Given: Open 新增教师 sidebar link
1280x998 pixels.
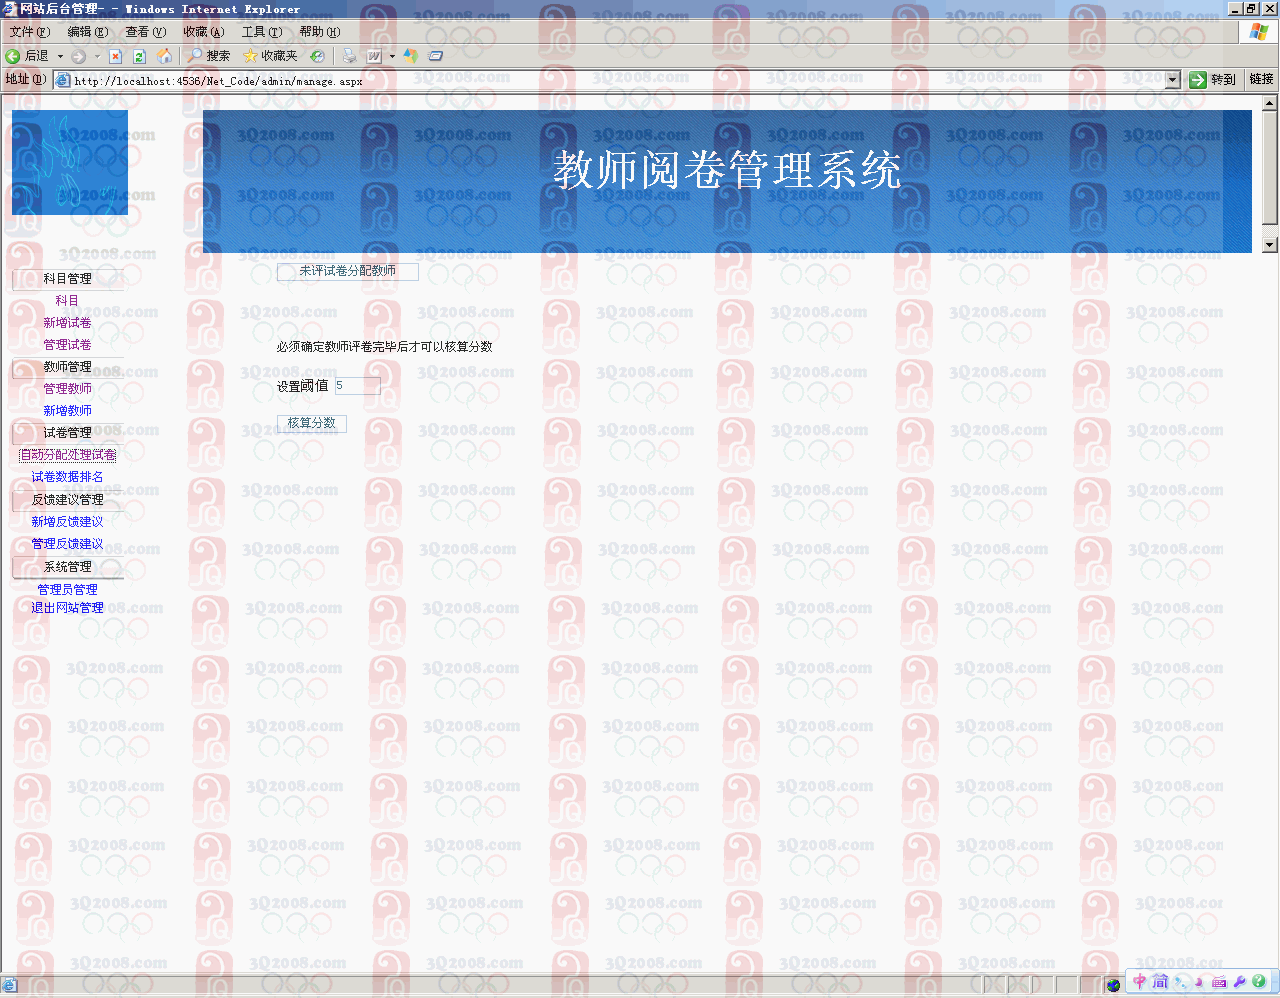Looking at the screenshot, I should [67, 411].
